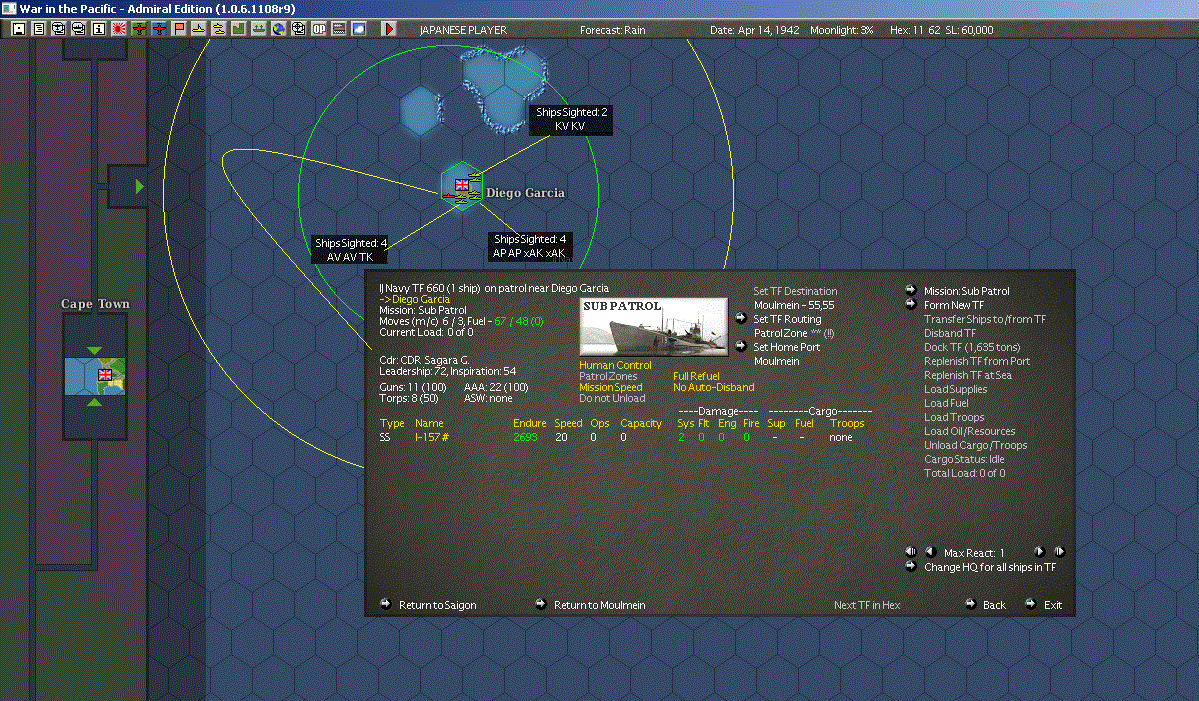The height and width of the screenshot is (701, 1199).
Task: Click the floppy disk save icon in toolbar
Action: [19, 29]
